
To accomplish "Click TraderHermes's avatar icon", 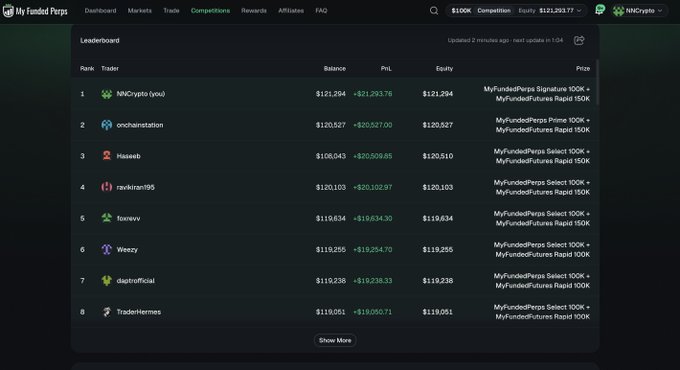I will (x=107, y=312).
